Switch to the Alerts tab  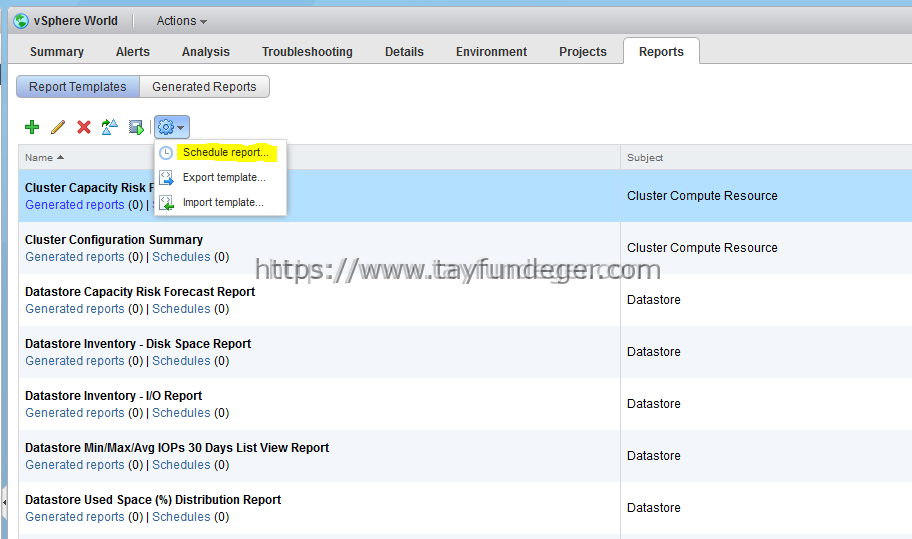133,52
